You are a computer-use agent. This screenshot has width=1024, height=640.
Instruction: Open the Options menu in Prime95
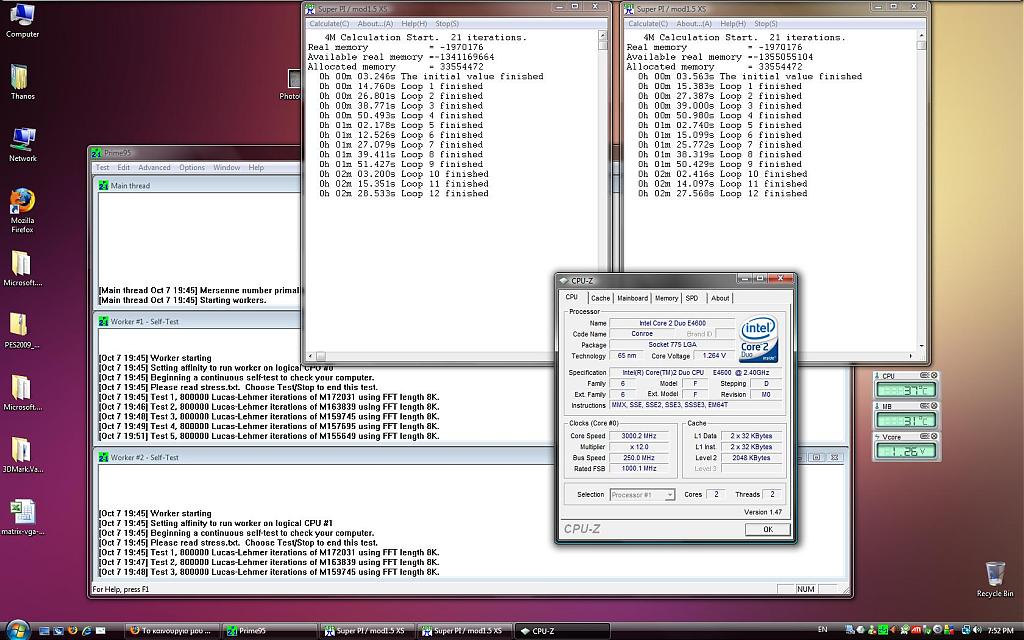tap(192, 168)
